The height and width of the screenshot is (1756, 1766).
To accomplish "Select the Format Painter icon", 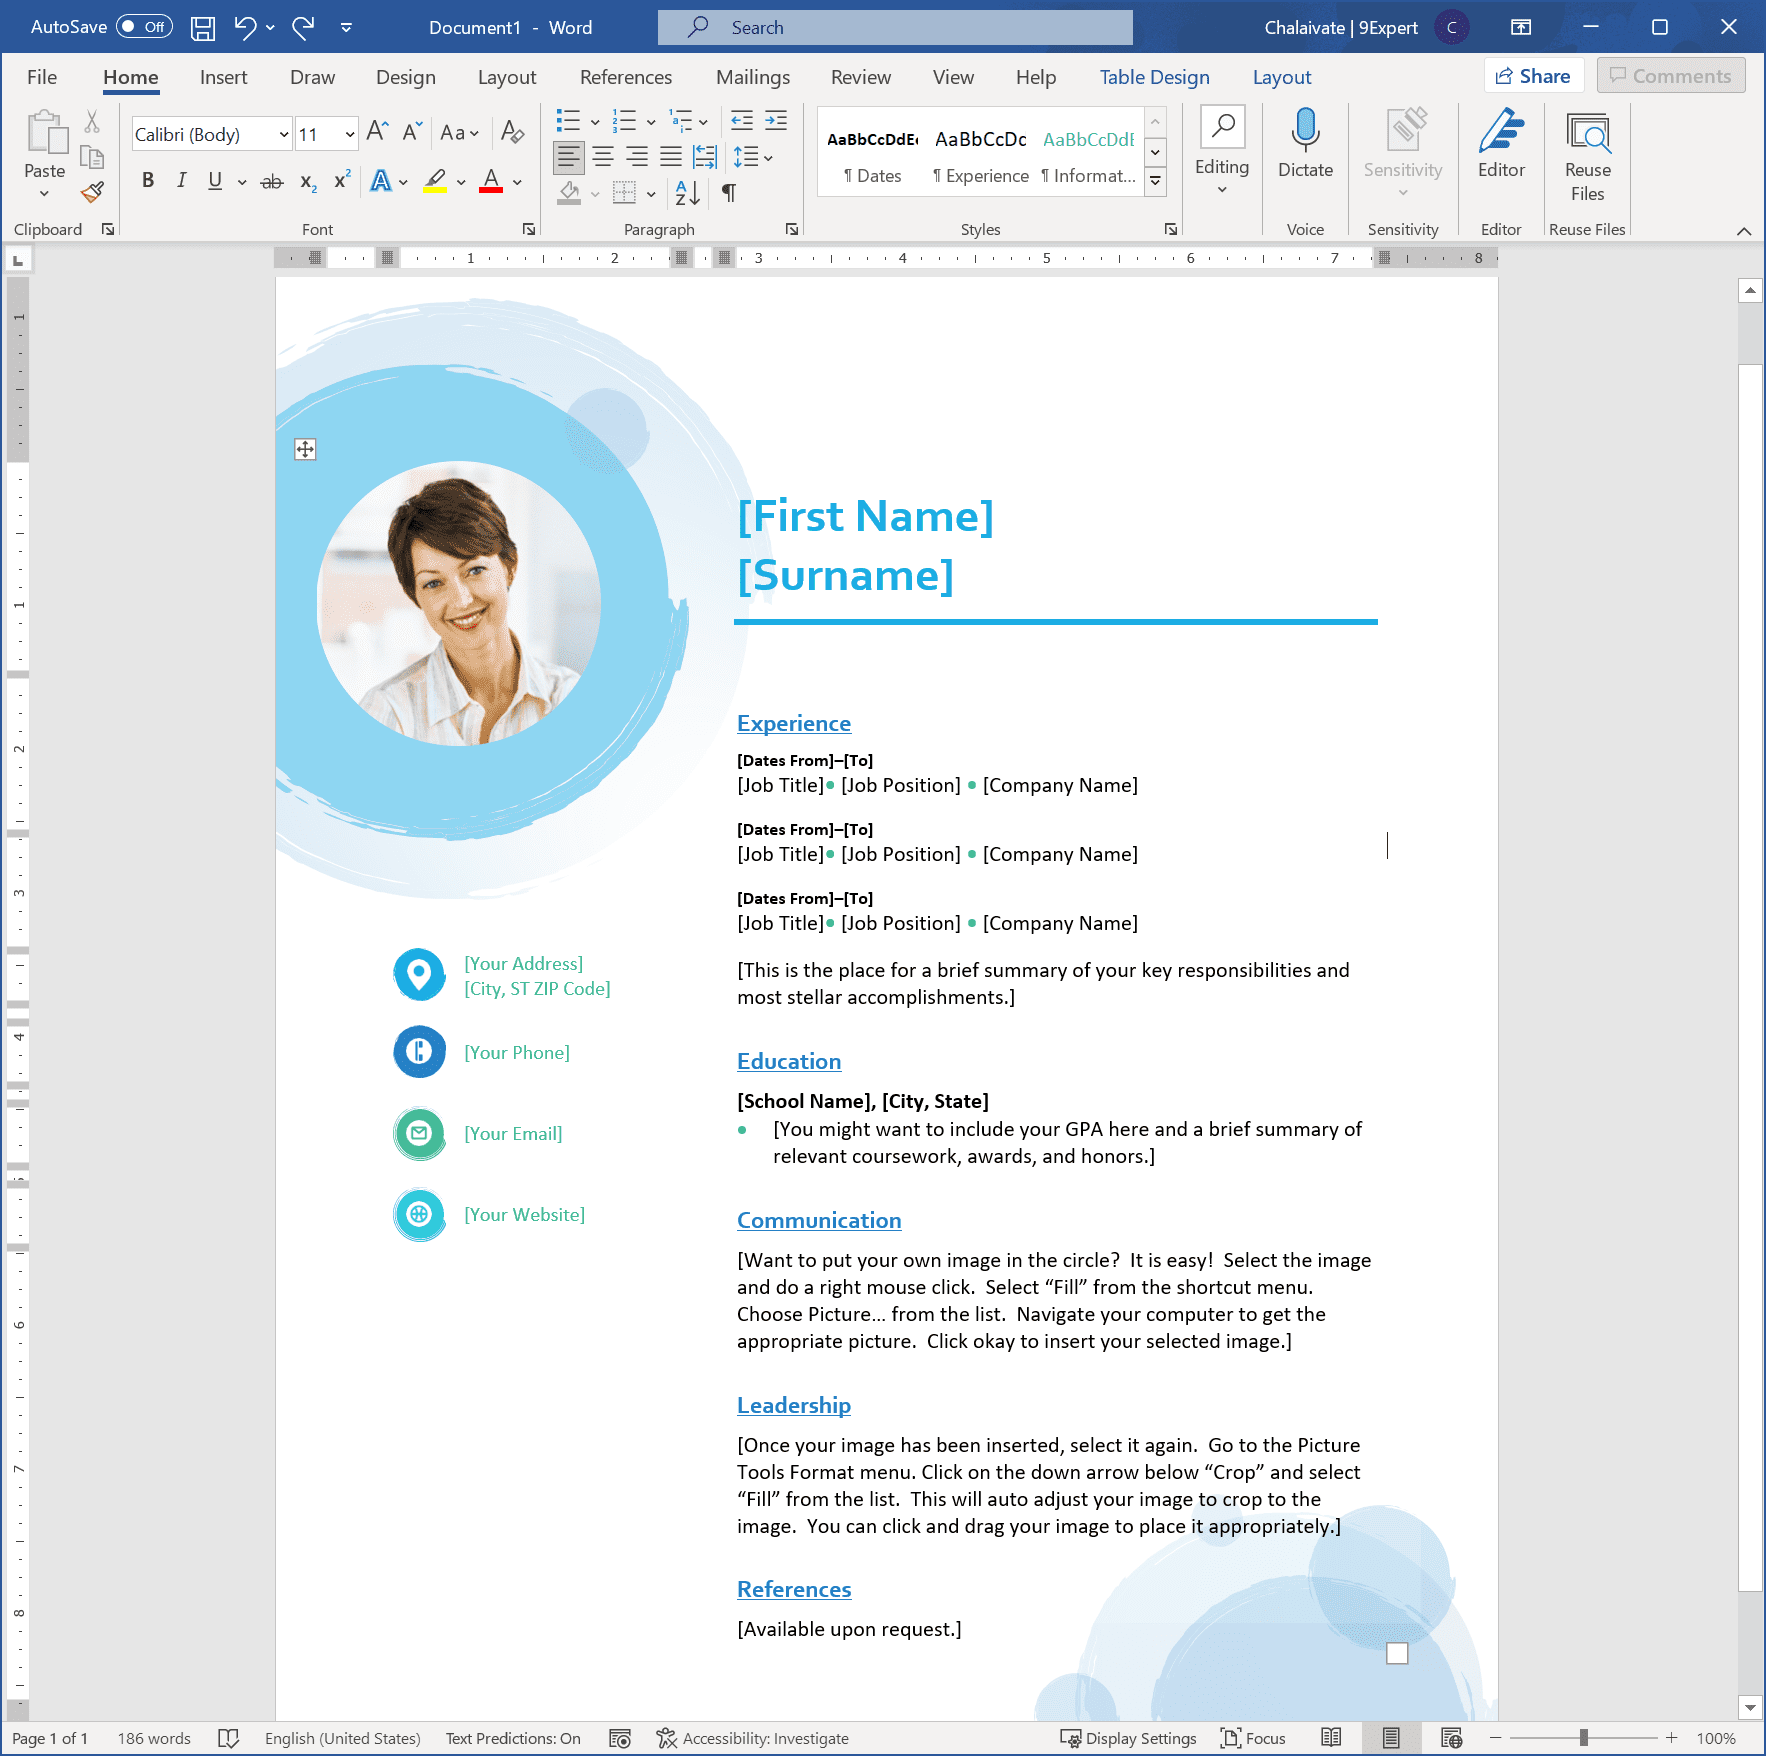I will tap(94, 190).
